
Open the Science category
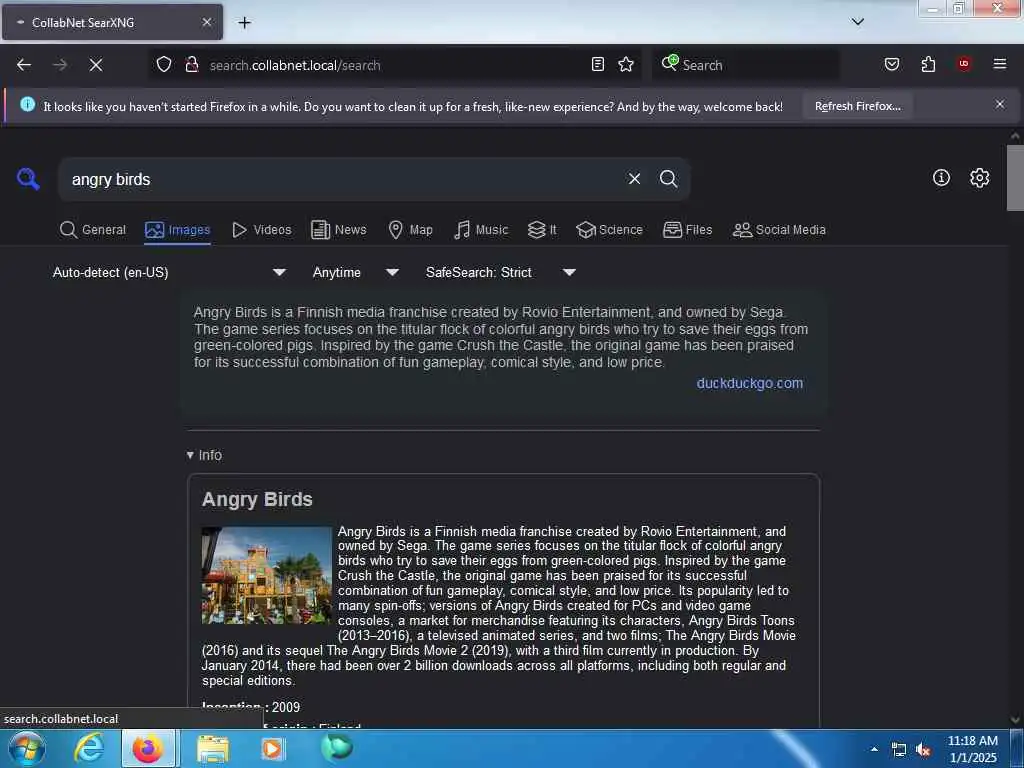point(609,230)
